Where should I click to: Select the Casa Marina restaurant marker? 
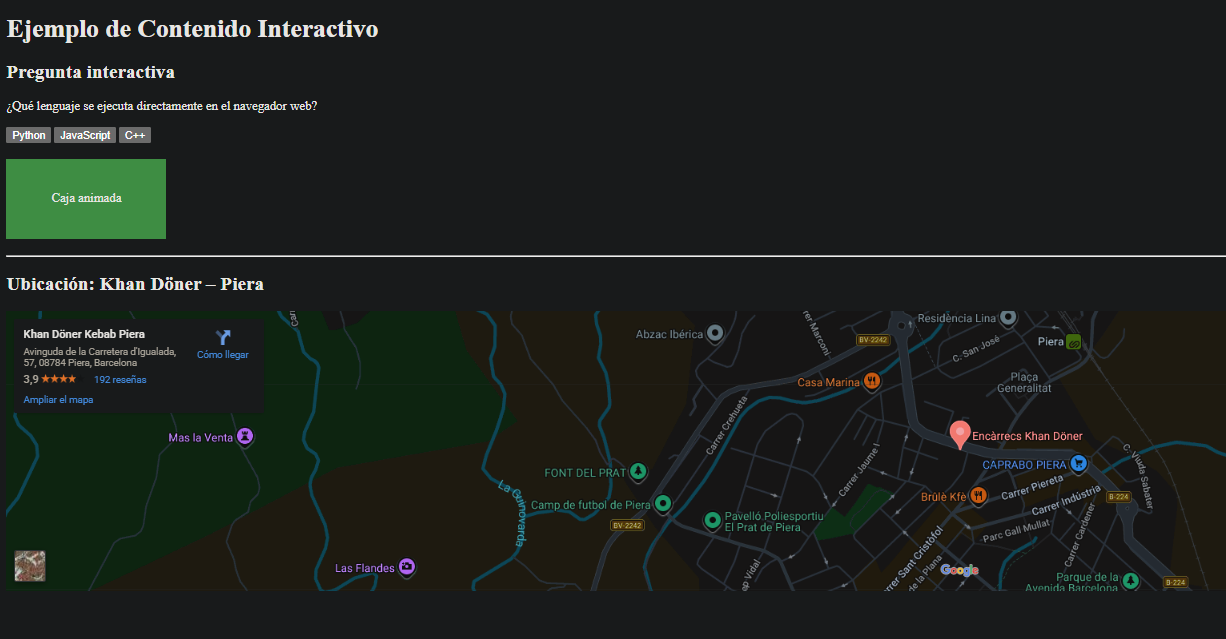(871, 381)
